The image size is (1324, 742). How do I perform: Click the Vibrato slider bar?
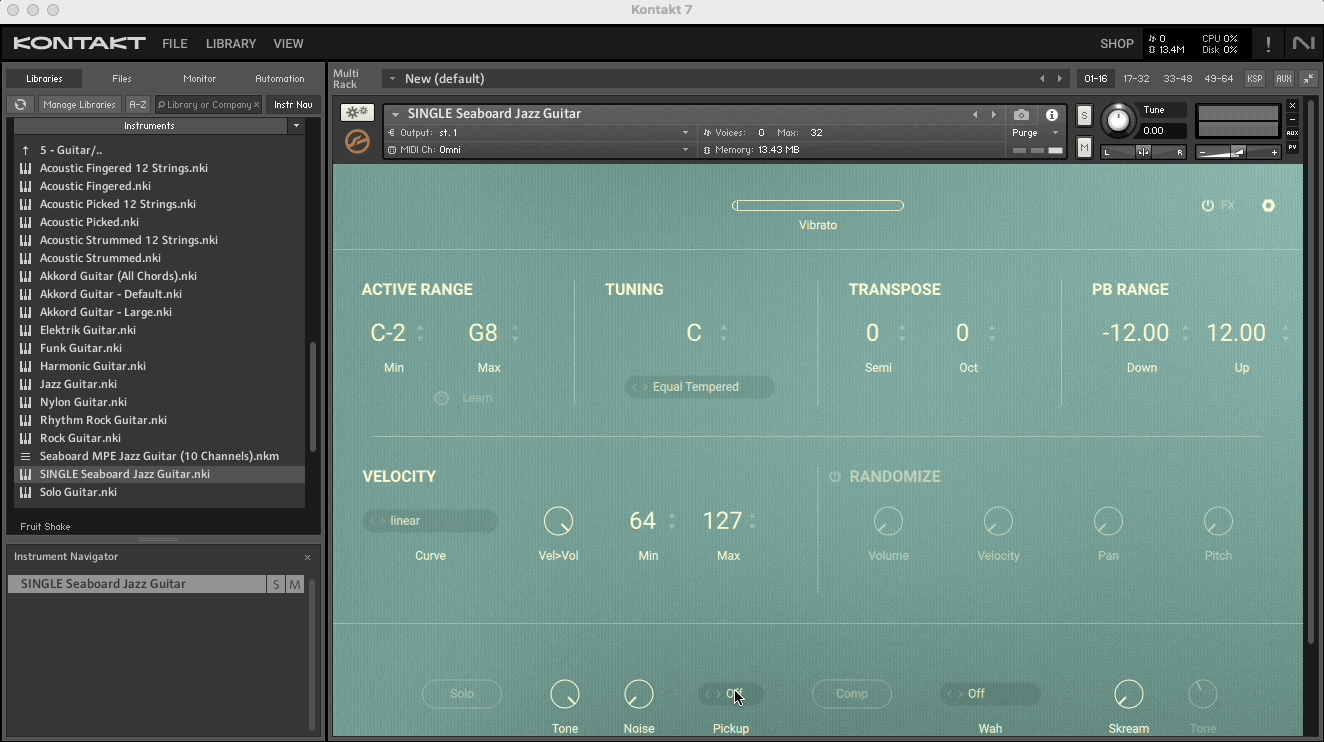pyautogui.click(x=818, y=206)
